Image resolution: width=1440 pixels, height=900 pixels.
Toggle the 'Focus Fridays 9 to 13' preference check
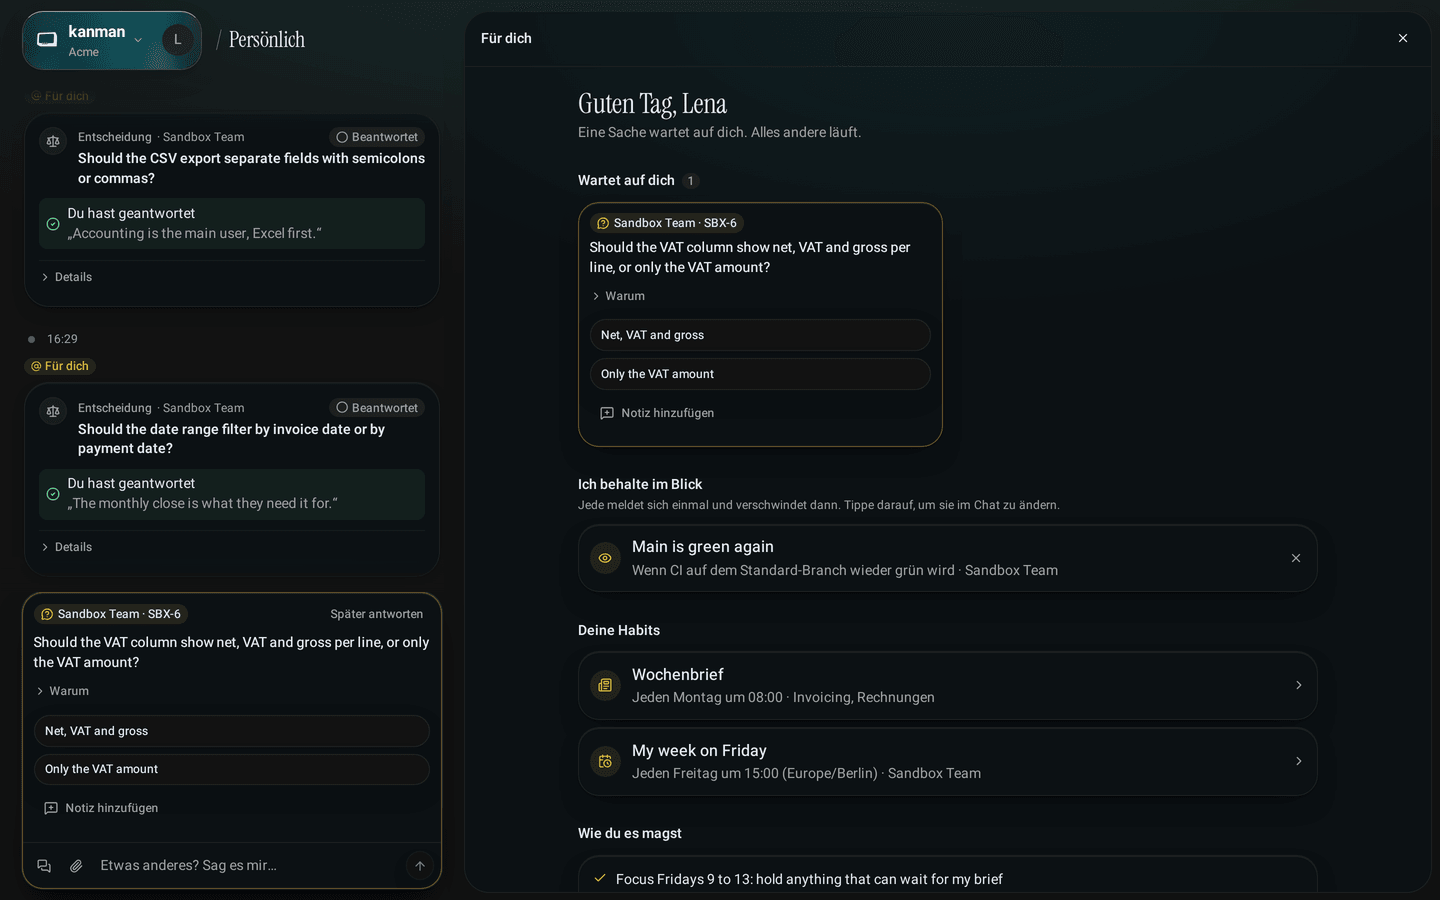[x=600, y=878]
